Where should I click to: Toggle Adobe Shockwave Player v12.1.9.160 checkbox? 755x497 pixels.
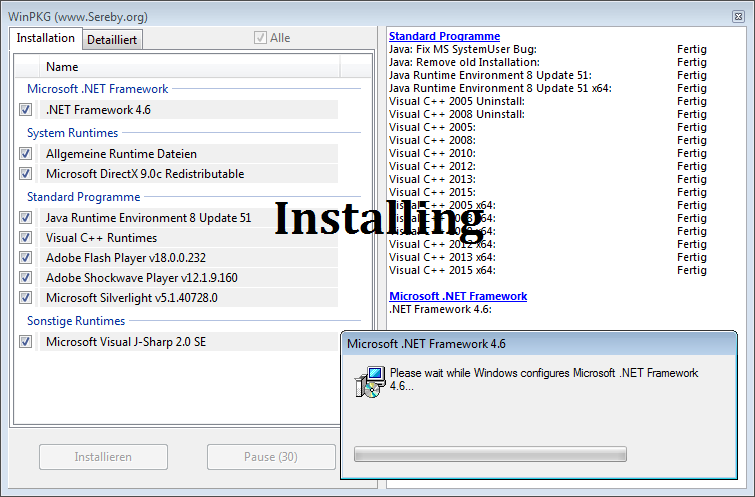[26, 278]
